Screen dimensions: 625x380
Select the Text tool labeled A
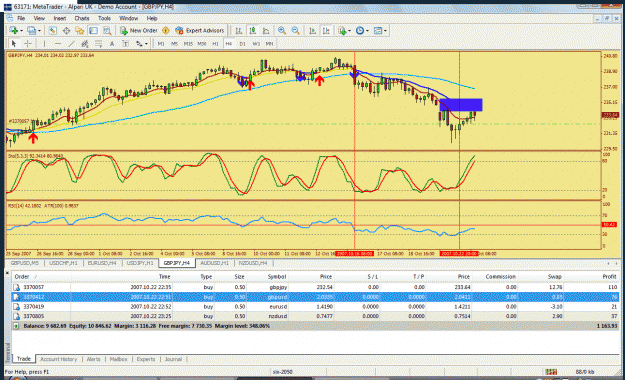point(112,43)
